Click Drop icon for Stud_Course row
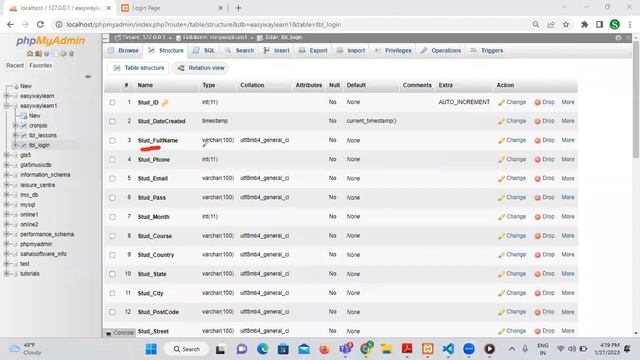Viewport: 640px width, 360px height. tap(538, 236)
